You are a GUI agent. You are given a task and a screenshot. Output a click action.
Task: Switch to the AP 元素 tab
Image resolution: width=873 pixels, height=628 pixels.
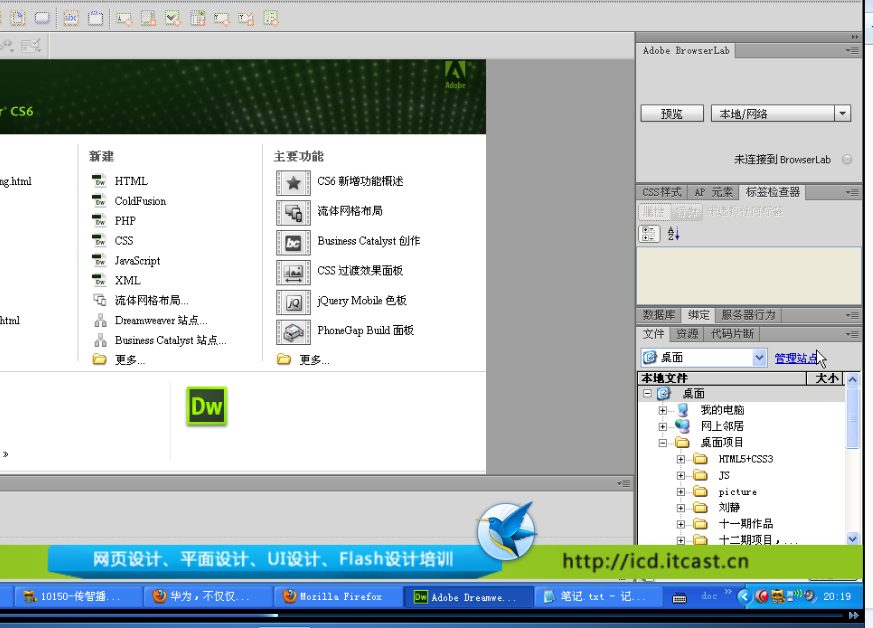pyautogui.click(x=713, y=192)
